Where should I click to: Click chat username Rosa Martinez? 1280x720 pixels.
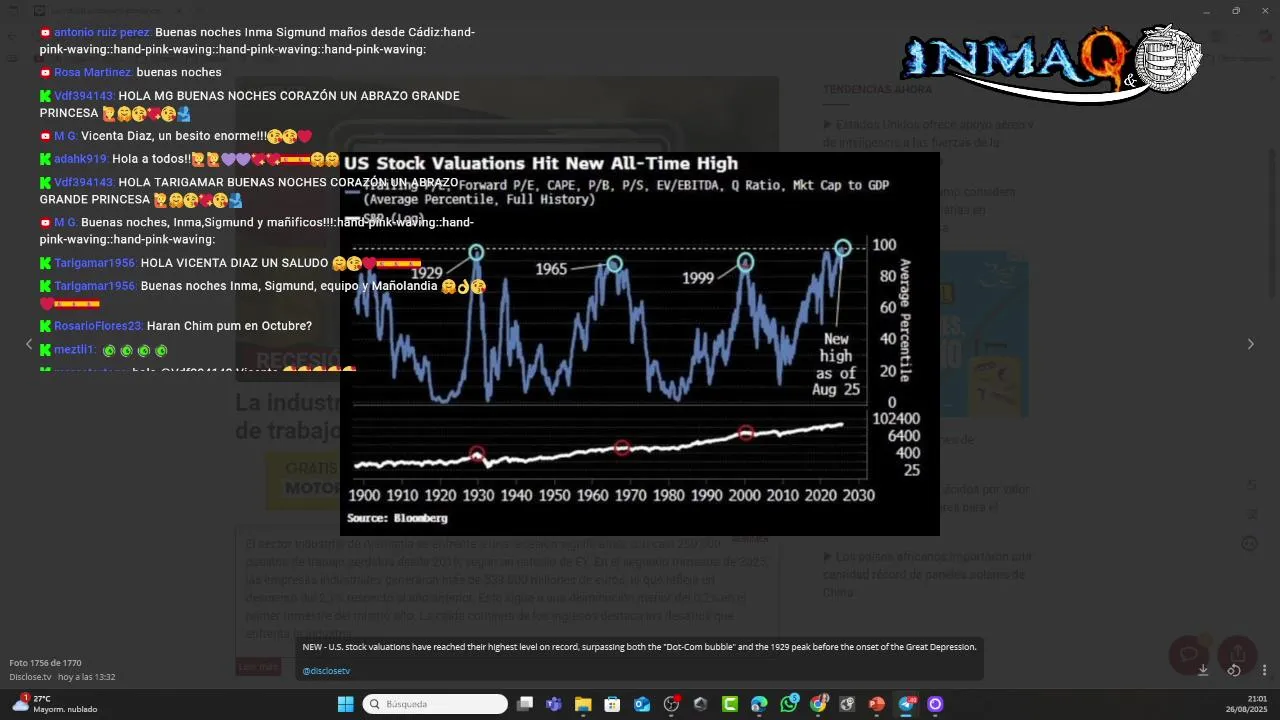point(93,73)
